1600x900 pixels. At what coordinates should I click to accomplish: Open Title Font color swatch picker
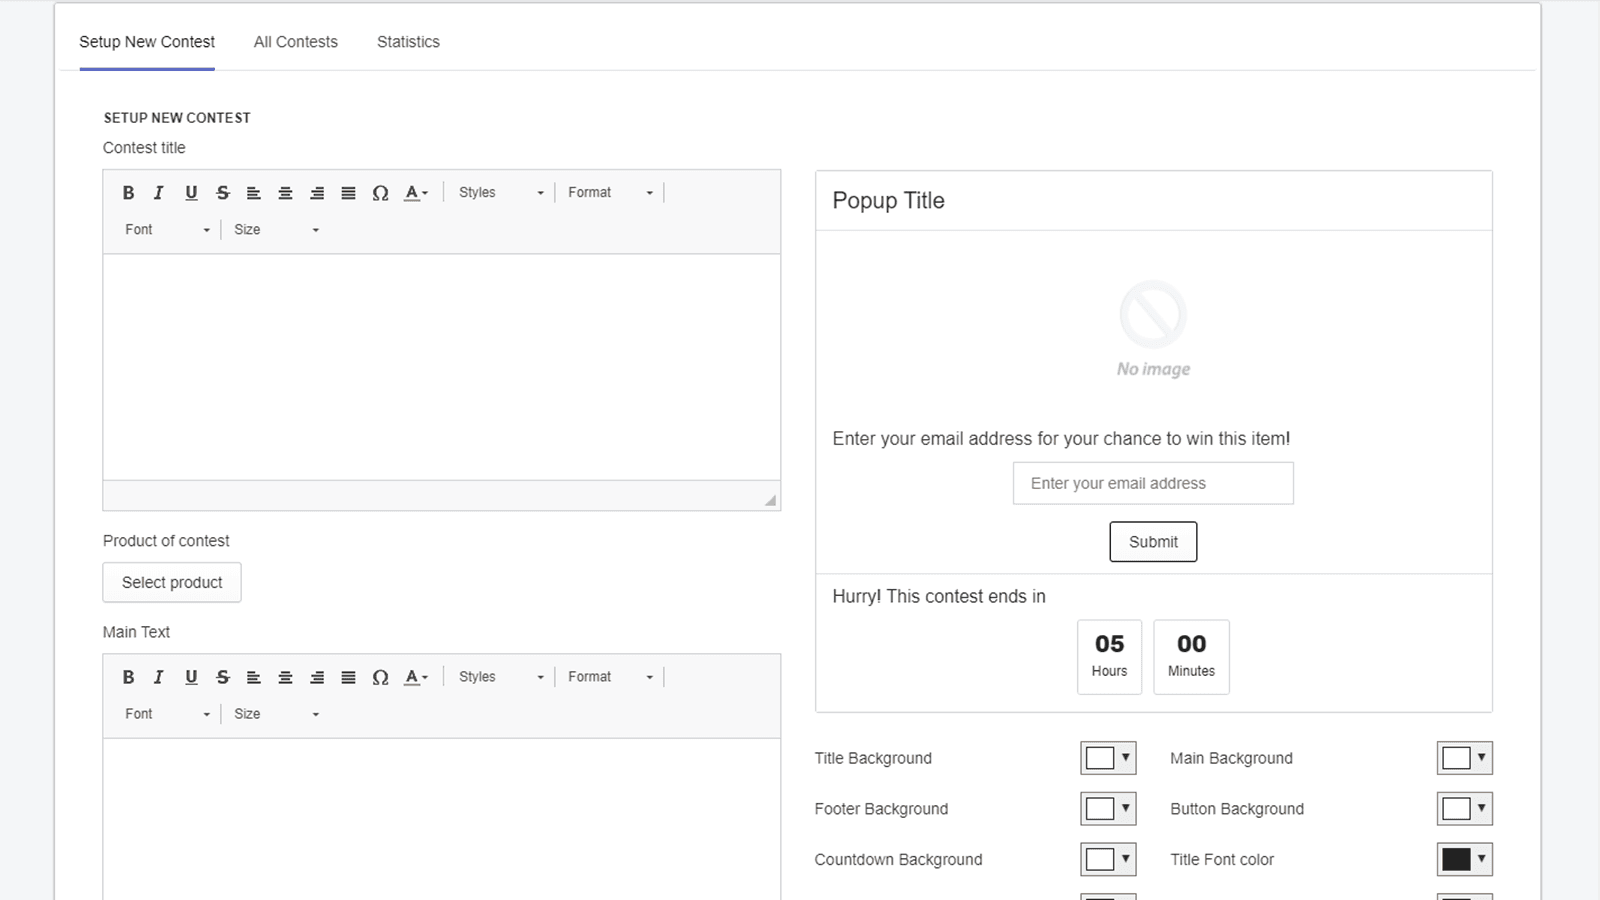tap(1464, 859)
